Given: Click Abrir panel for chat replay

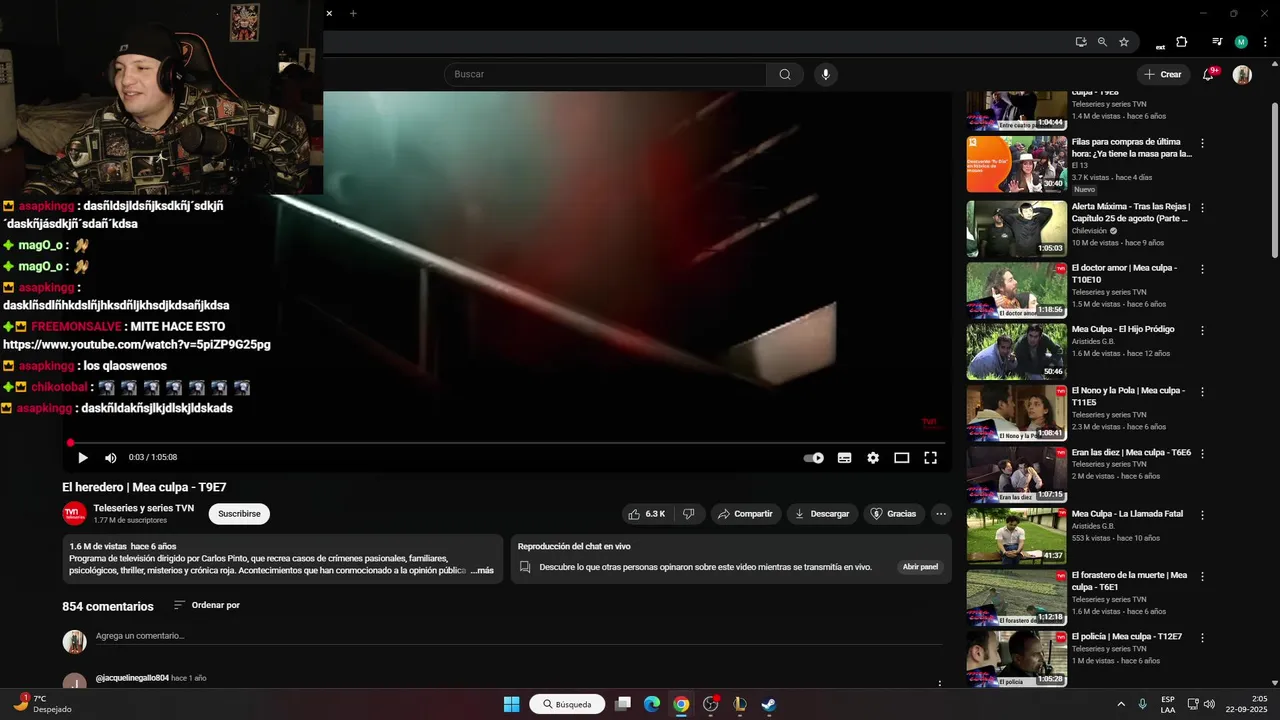Looking at the screenshot, I should [920, 567].
